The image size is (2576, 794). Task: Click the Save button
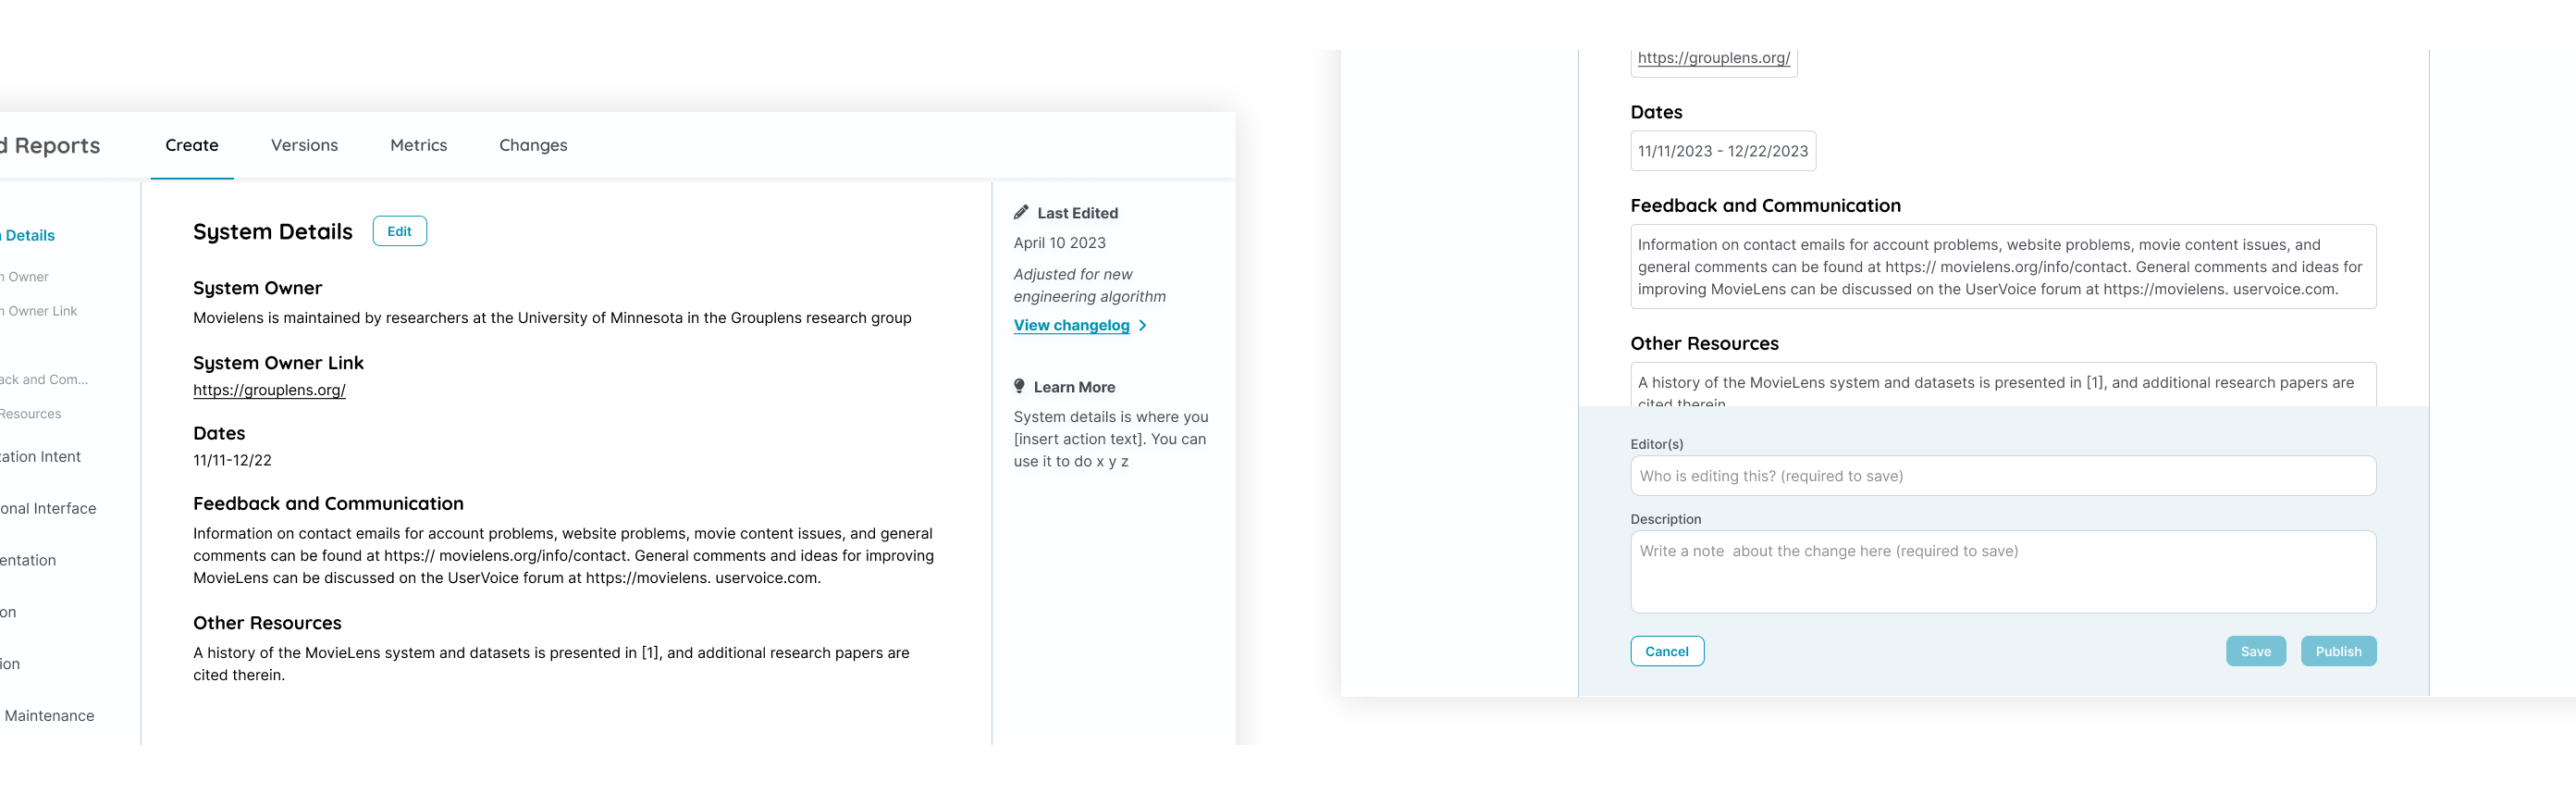click(x=2255, y=651)
